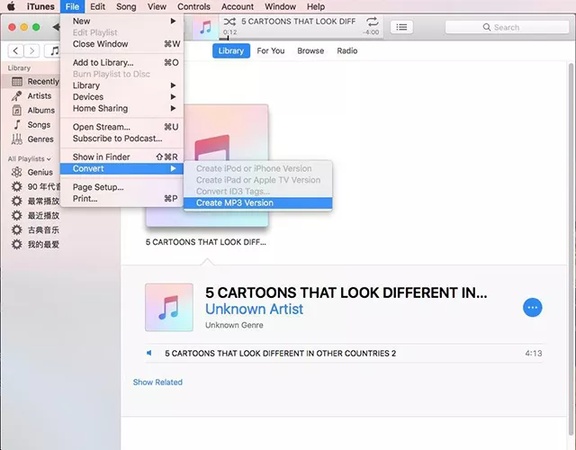Viewport: 576px width, 450px height.
Task: Open the Account menu
Action: [237, 7]
